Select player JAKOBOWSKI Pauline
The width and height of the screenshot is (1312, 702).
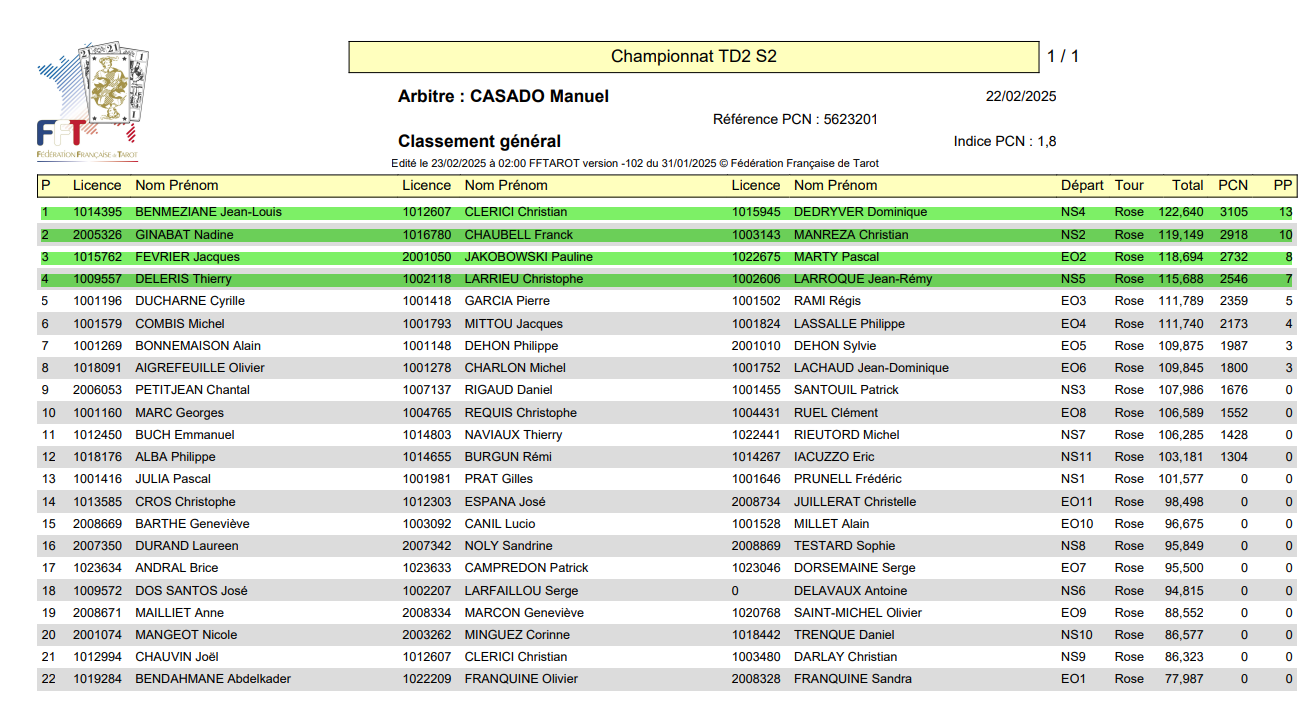[x=529, y=257]
